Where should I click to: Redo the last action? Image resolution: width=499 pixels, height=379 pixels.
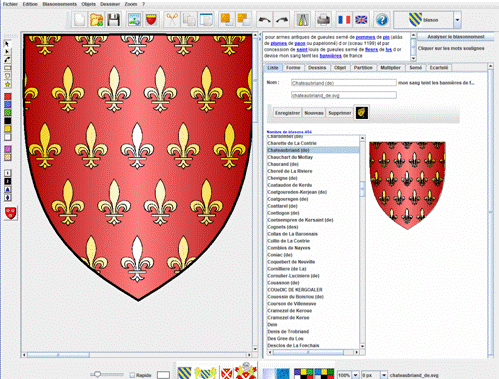tap(282, 20)
